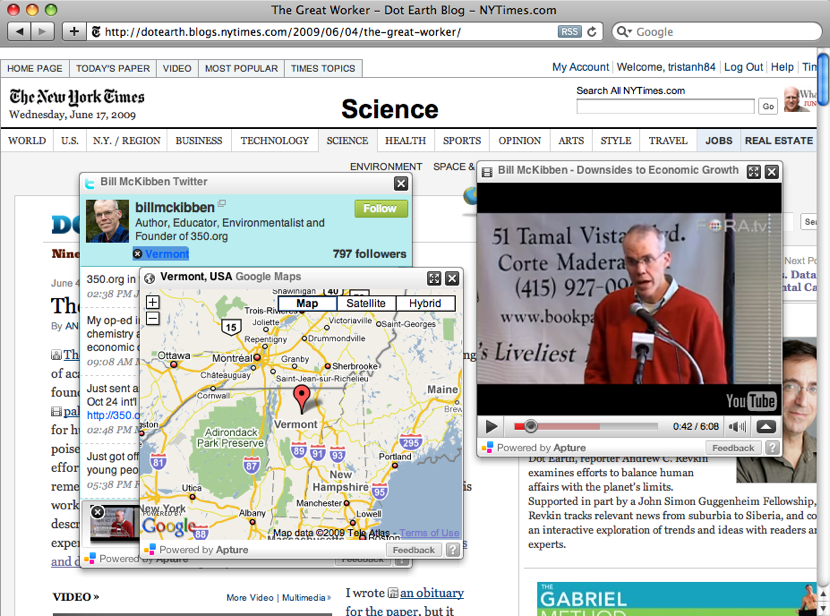Click Feedback in the video popup

pos(733,448)
